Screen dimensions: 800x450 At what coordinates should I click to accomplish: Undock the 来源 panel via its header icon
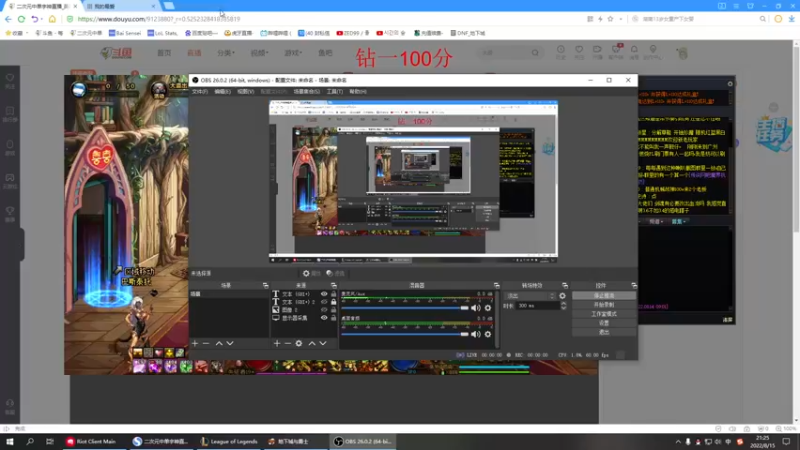[334, 285]
